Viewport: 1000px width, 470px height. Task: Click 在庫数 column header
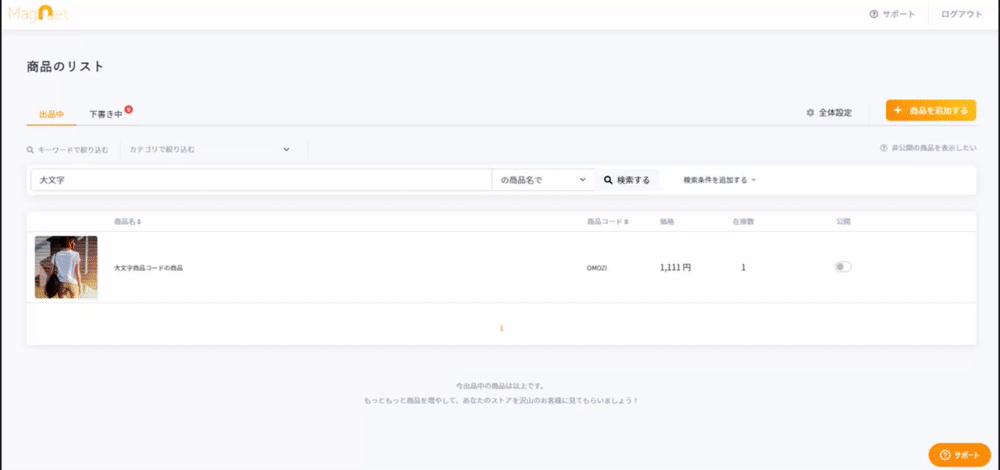[x=743, y=221]
